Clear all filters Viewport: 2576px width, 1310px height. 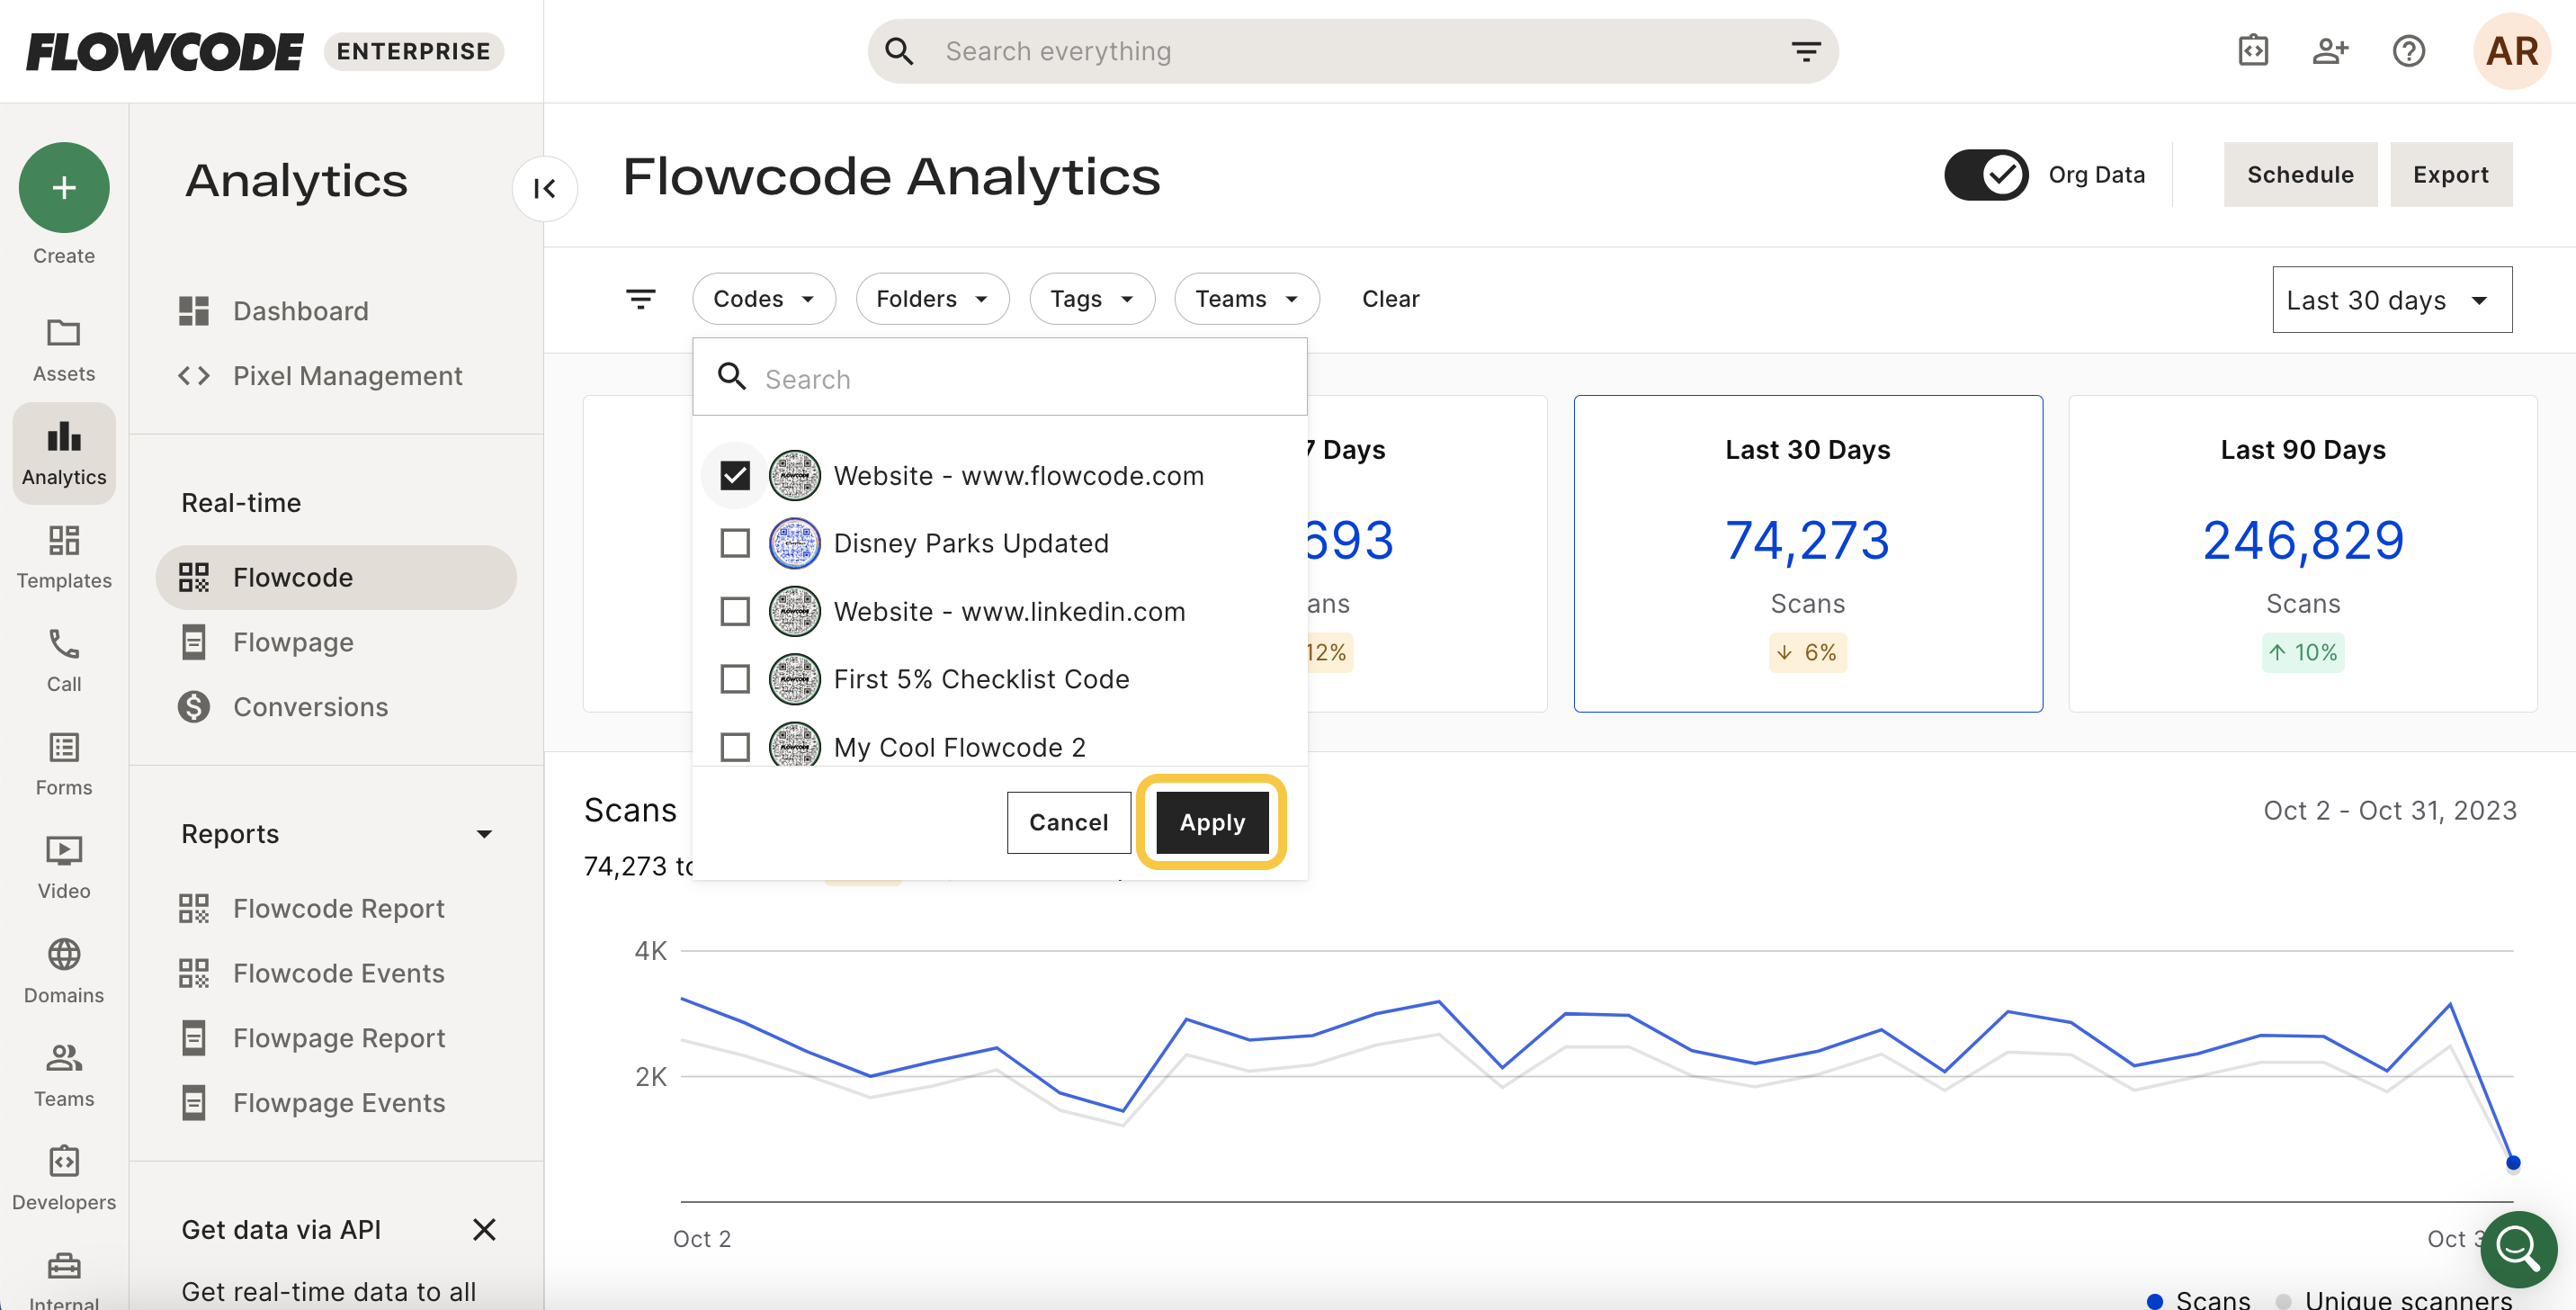click(x=1390, y=298)
